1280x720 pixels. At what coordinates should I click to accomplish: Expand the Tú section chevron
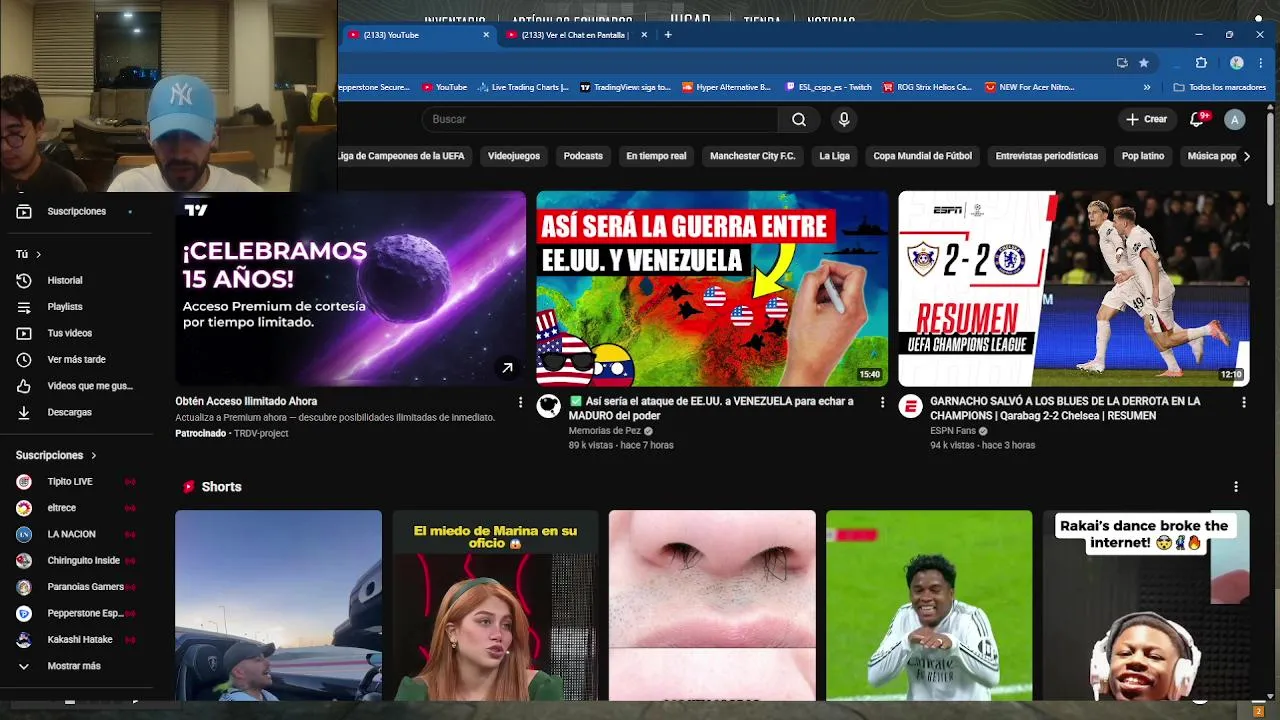click(x=38, y=254)
